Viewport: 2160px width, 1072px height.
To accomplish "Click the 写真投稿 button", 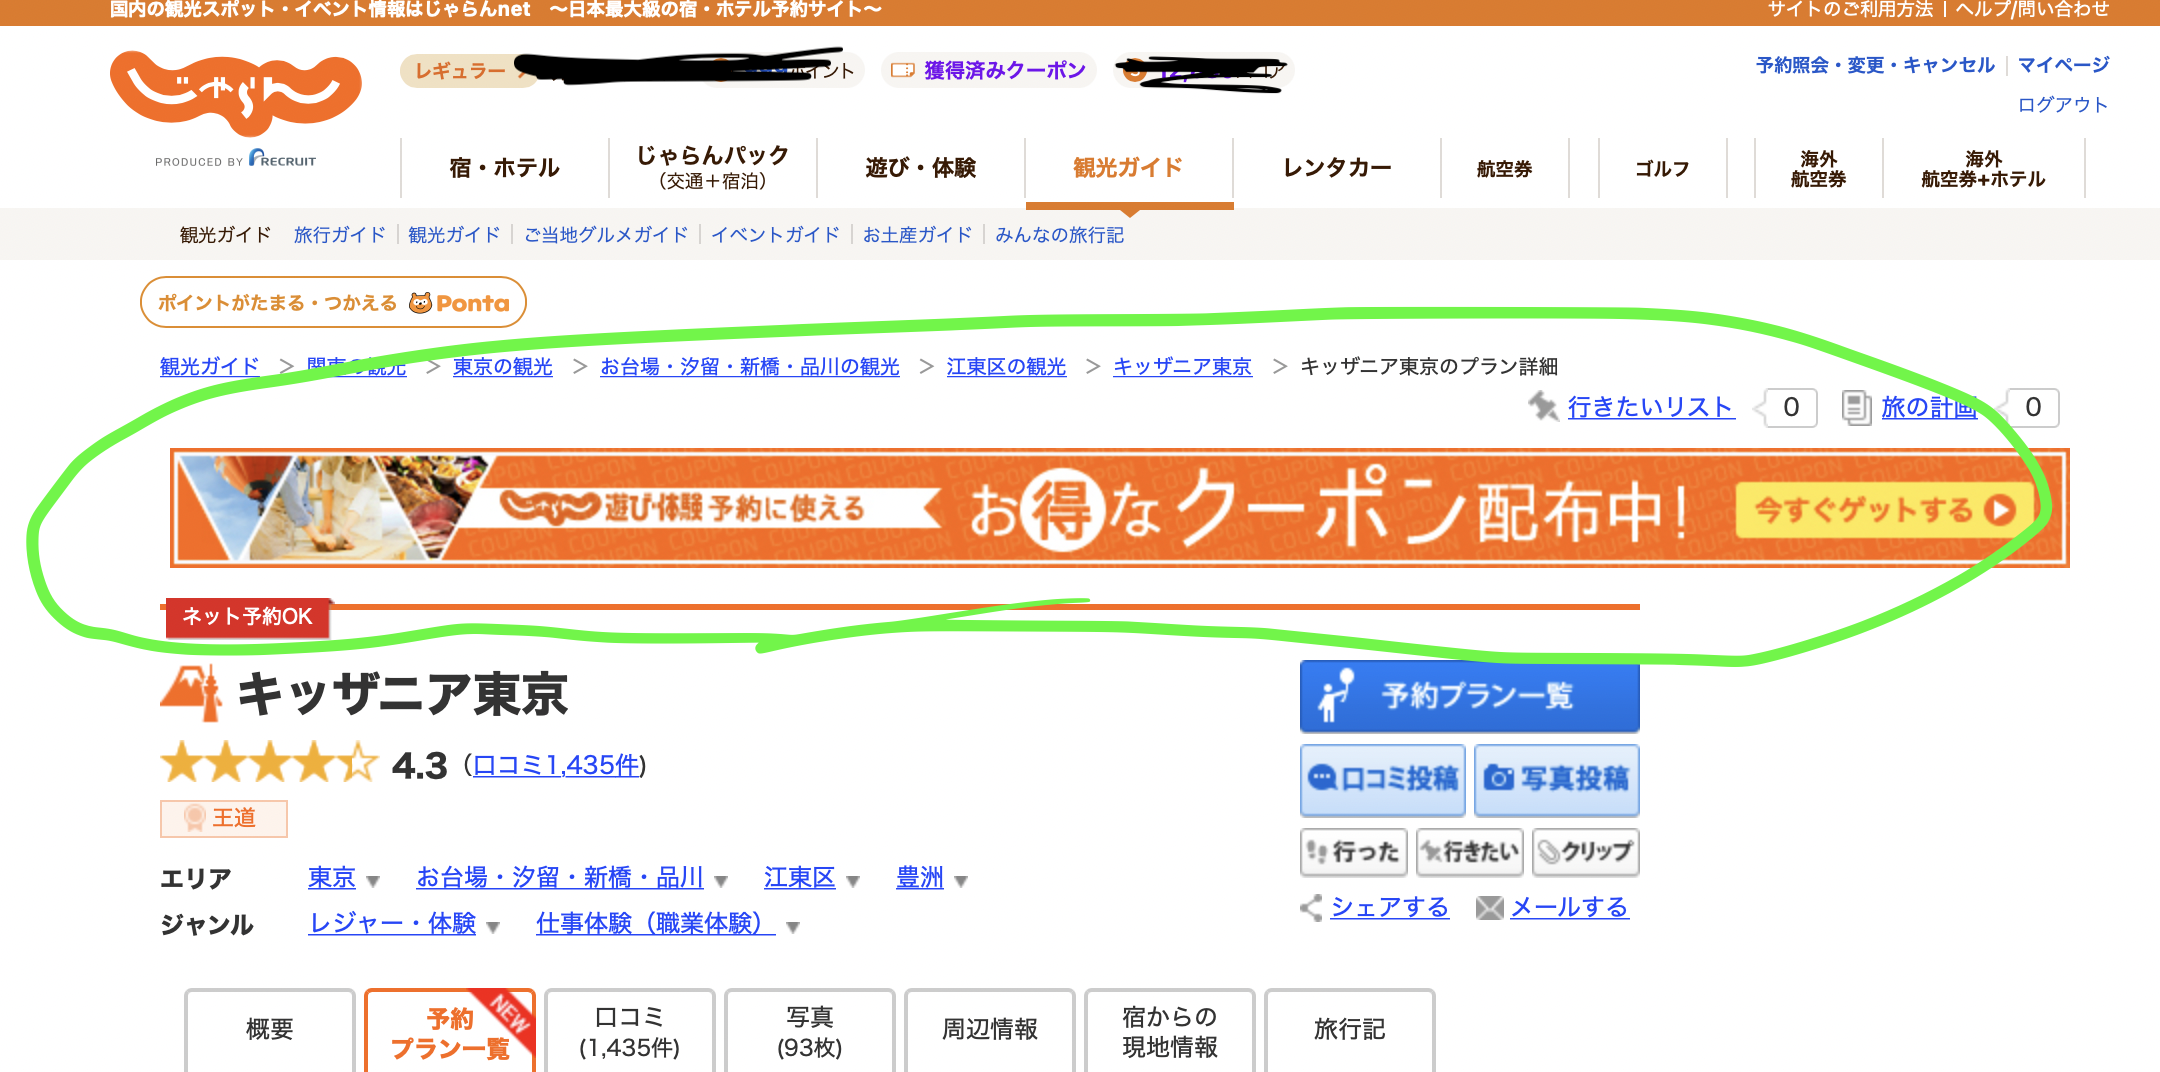I will (x=1557, y=779).
